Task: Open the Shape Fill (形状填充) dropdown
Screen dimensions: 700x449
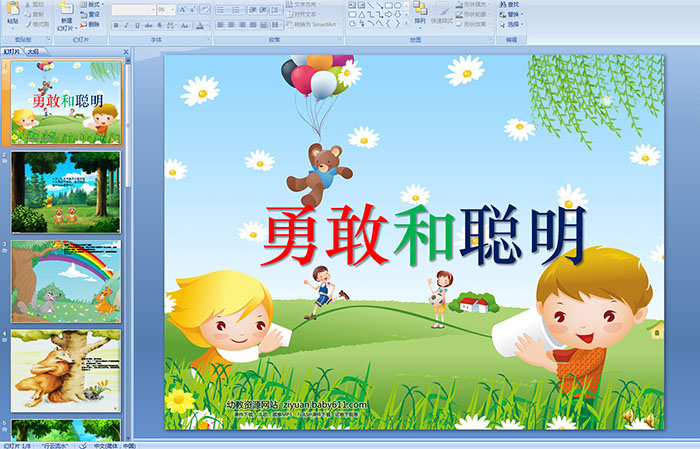Action: [x=476, y=4]
